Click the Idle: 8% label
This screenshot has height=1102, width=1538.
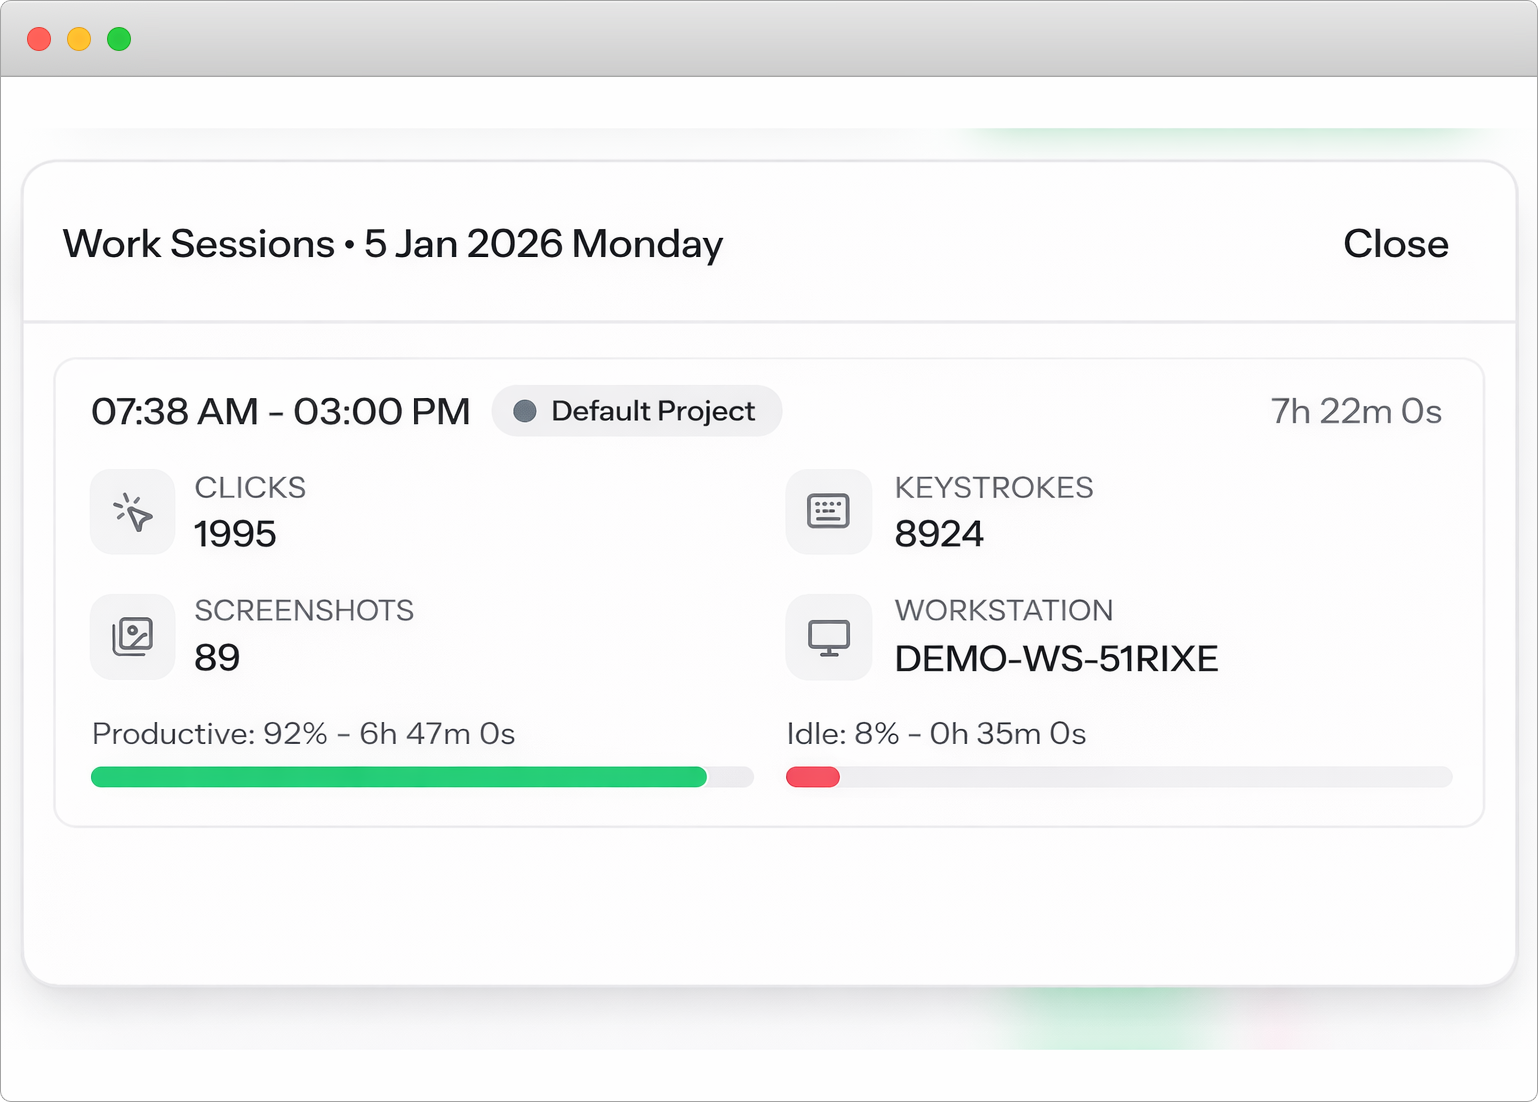pos(936,734)
